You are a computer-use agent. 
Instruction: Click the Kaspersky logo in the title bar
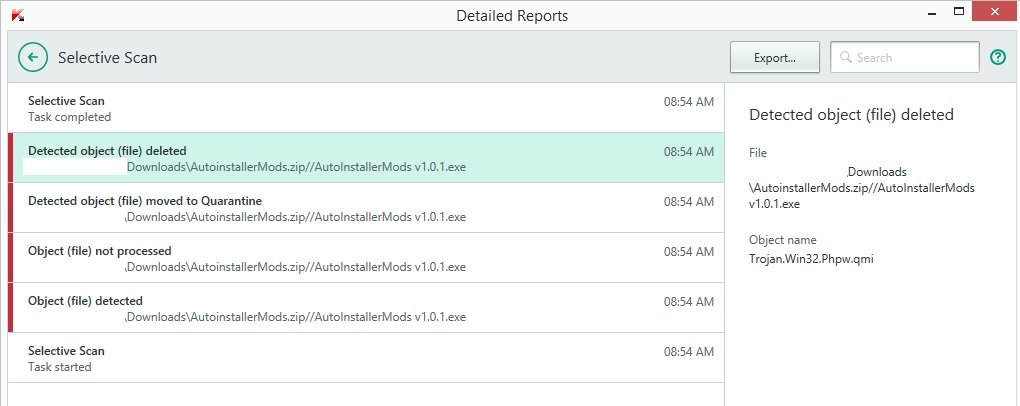click(x=18, y=15)
